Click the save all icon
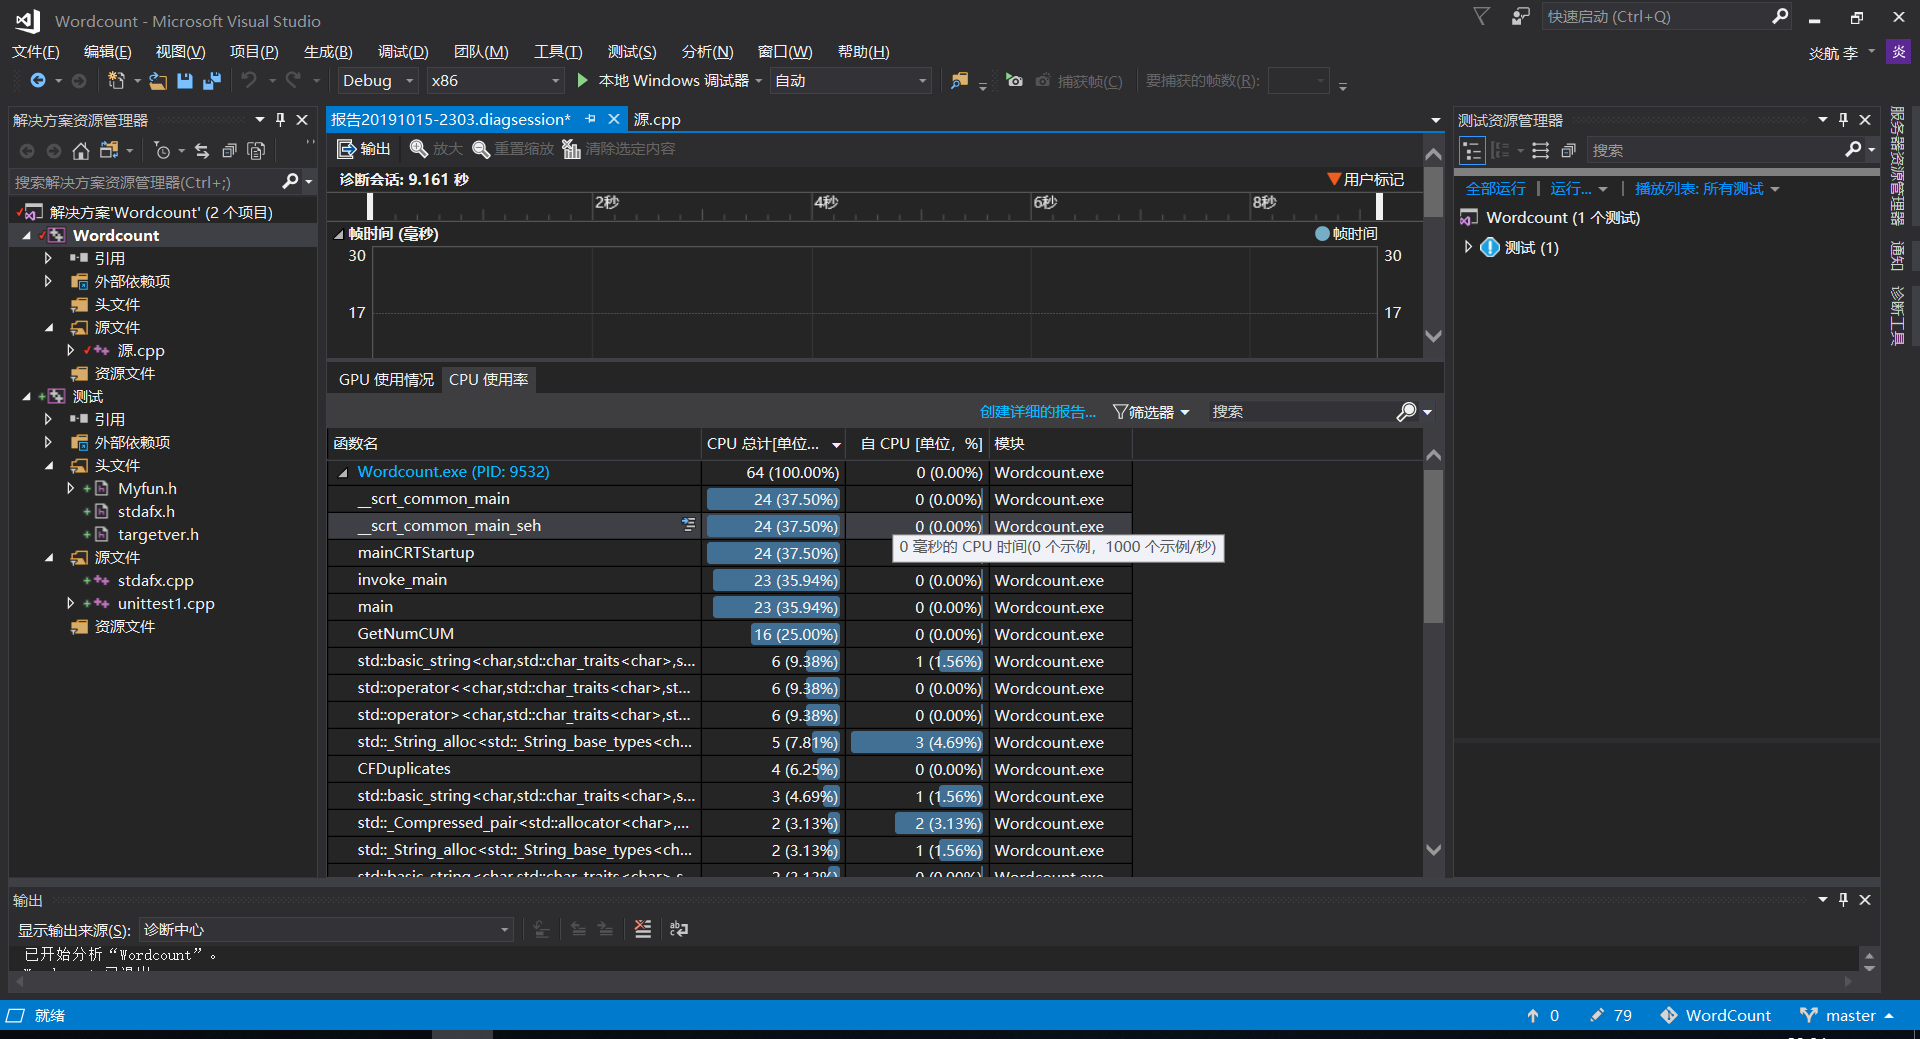 (x=212, y=81)
